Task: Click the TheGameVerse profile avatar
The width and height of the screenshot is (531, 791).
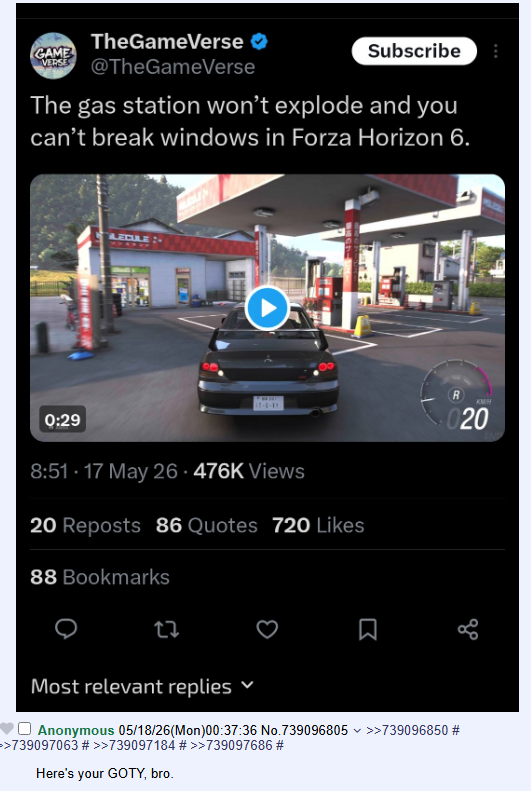Action: (x=53, y=55)
